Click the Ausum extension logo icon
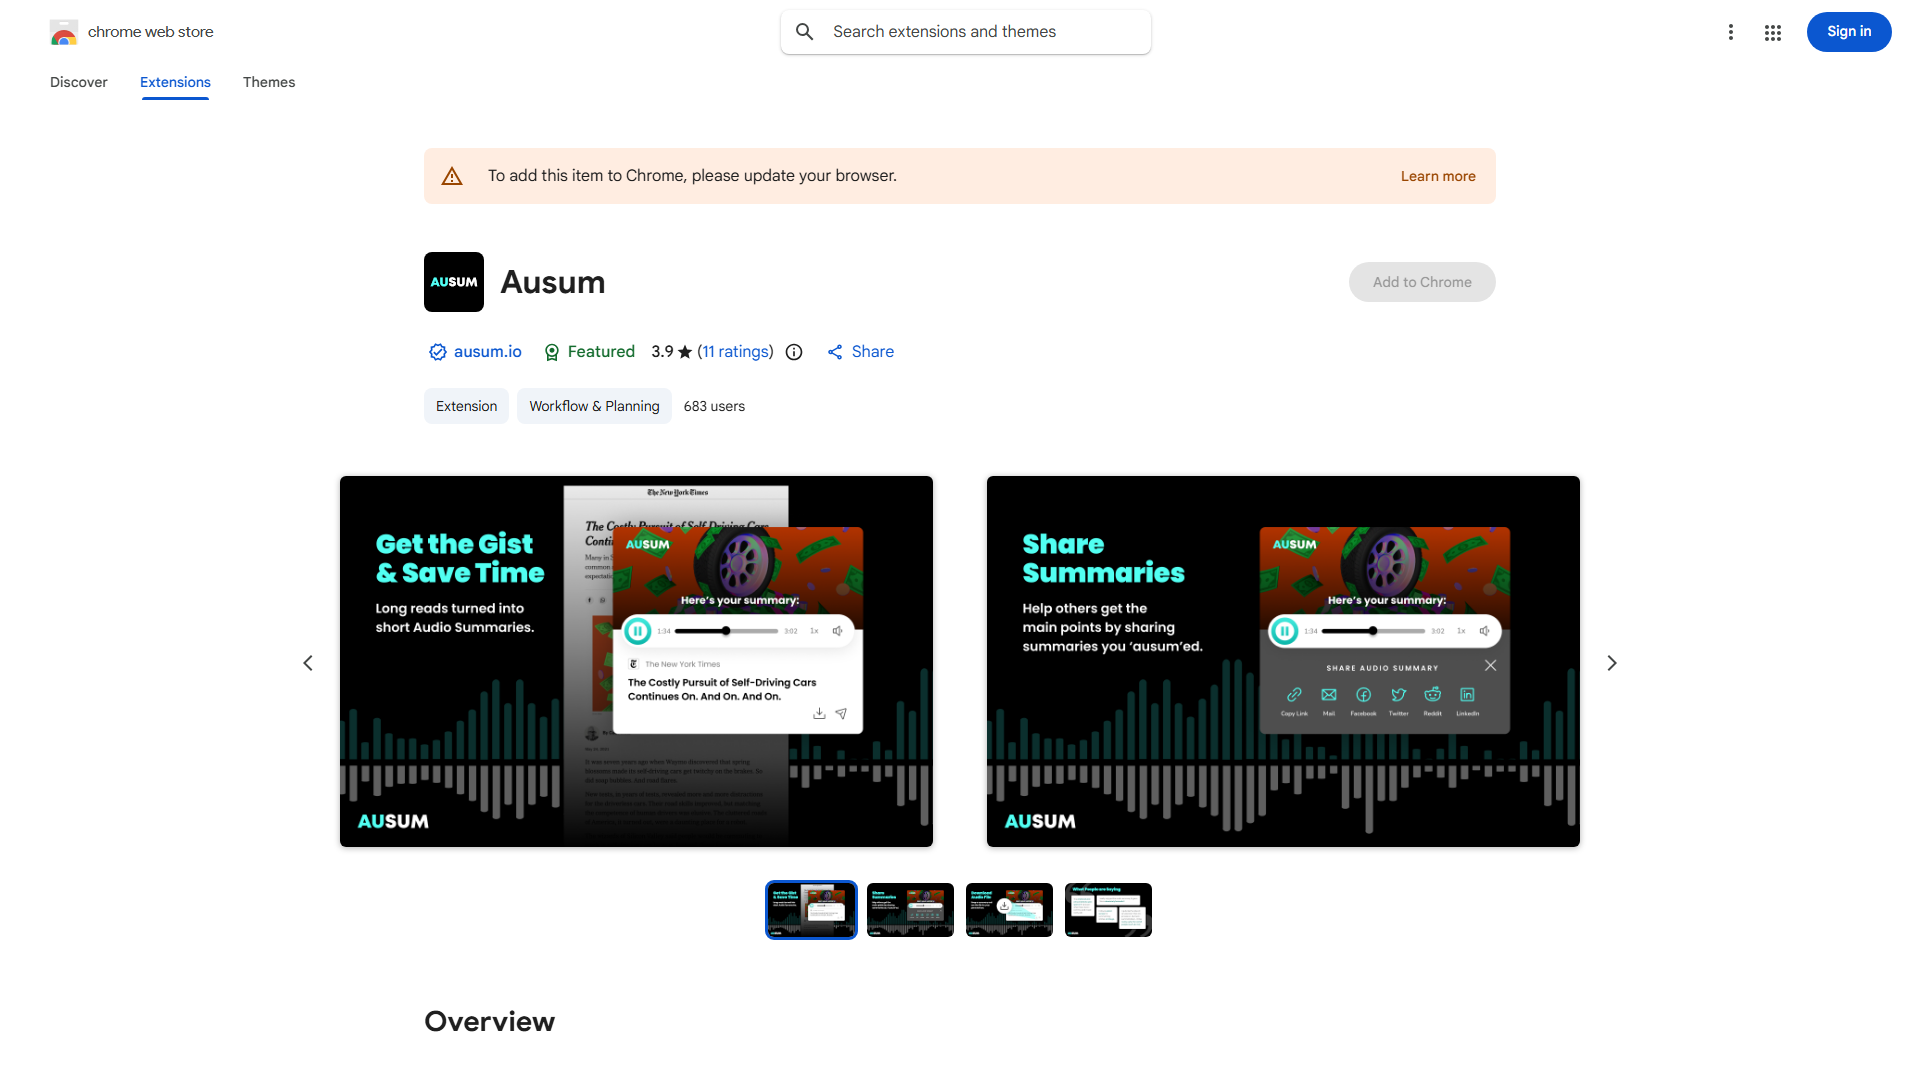The image size is (1920, 1080). click(x=454, y=282)
